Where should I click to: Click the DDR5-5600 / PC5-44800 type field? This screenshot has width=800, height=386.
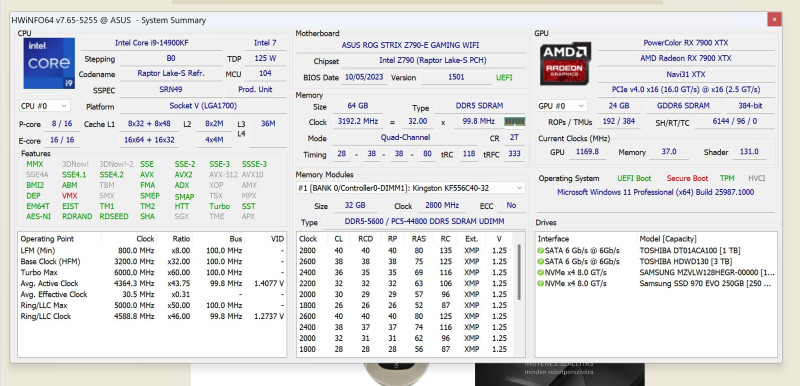pos(423,222)
